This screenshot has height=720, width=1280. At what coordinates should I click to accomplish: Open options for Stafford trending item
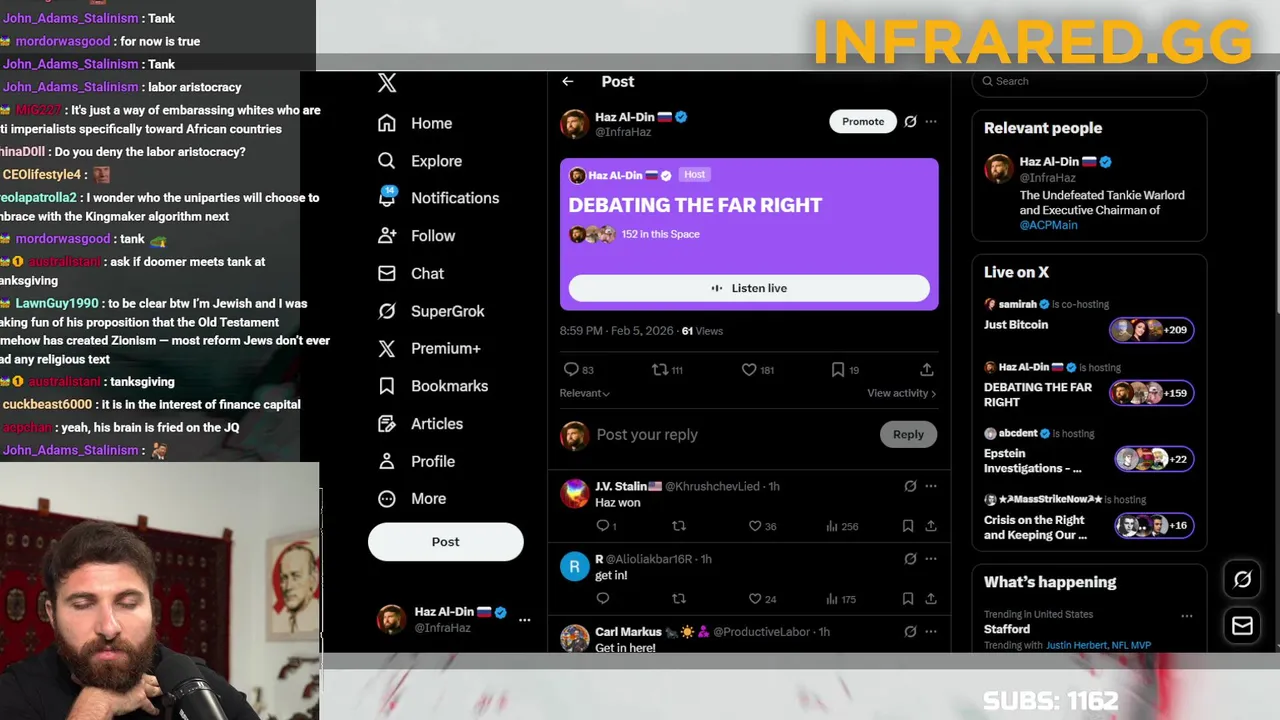click(1187, 616)
